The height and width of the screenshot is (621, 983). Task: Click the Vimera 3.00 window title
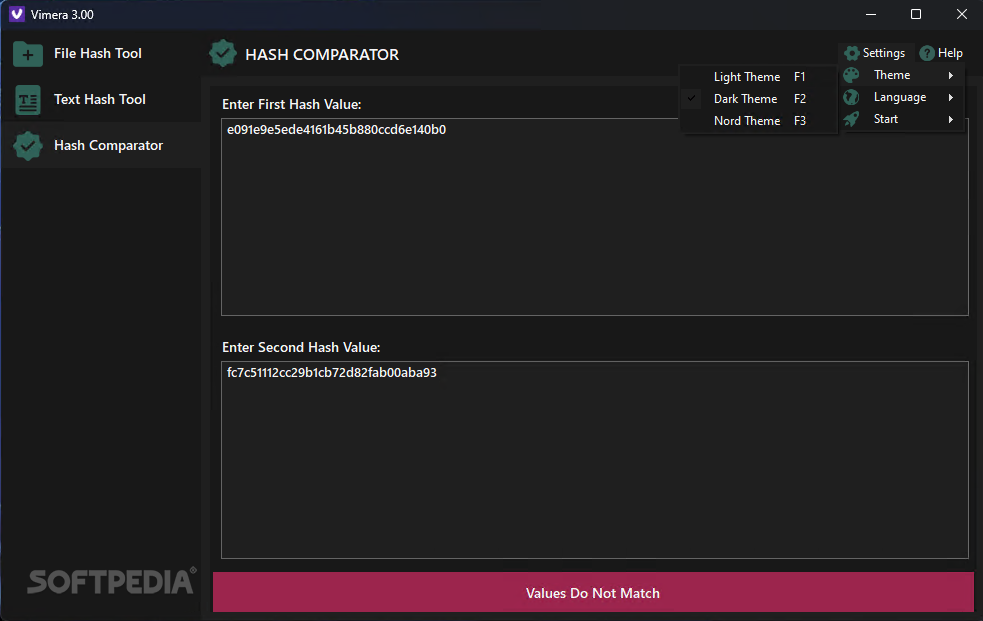coord(62,14)
